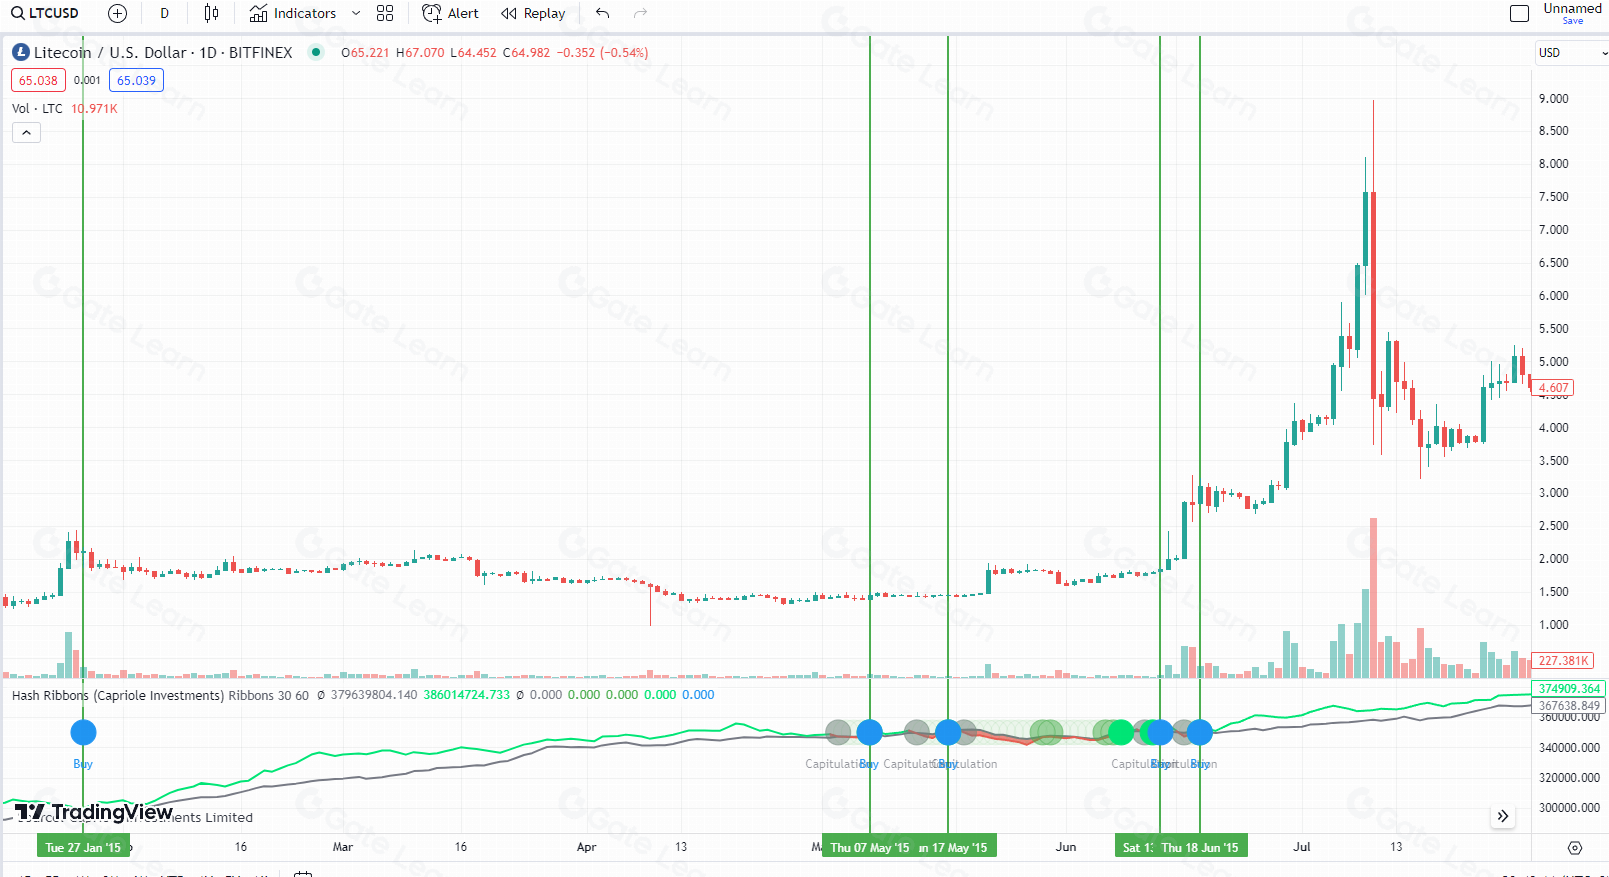This screenshot has height=877, width=1609.
Task: Change the candlestick chart style
Action: click(211, 13)
